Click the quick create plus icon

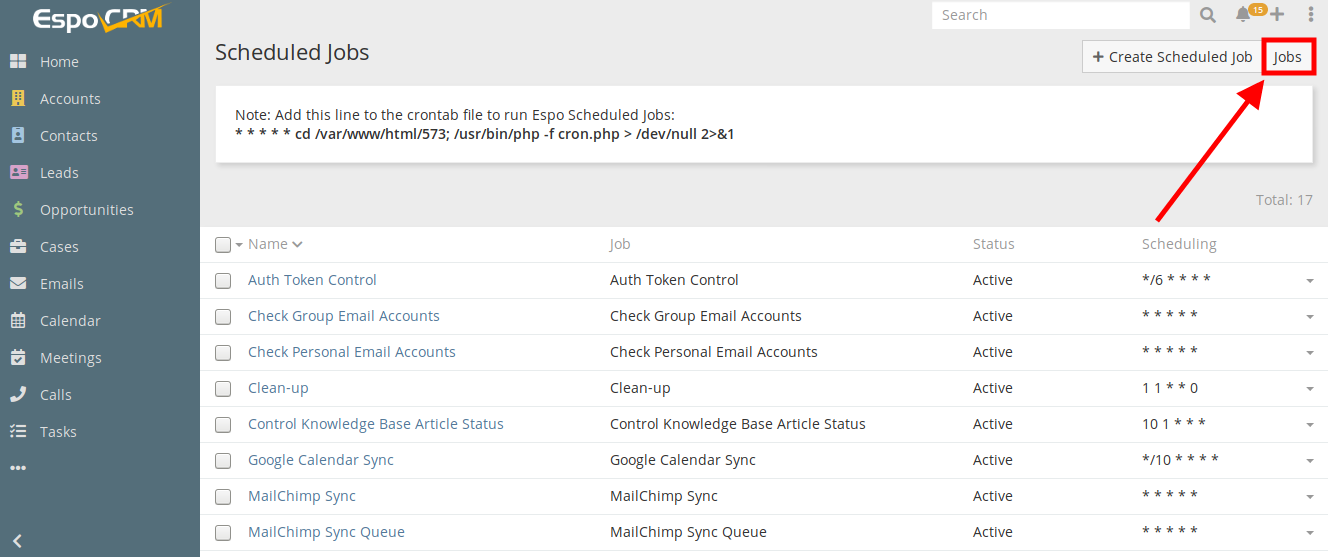coord(1277,15)
